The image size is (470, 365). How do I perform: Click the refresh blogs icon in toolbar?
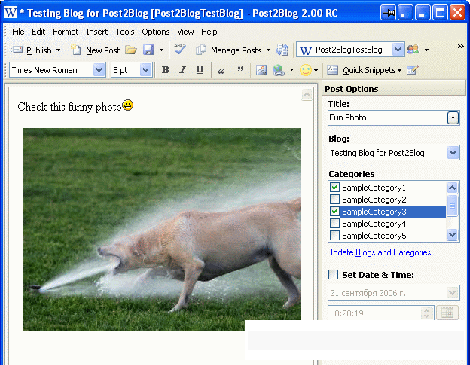[282, 50]
